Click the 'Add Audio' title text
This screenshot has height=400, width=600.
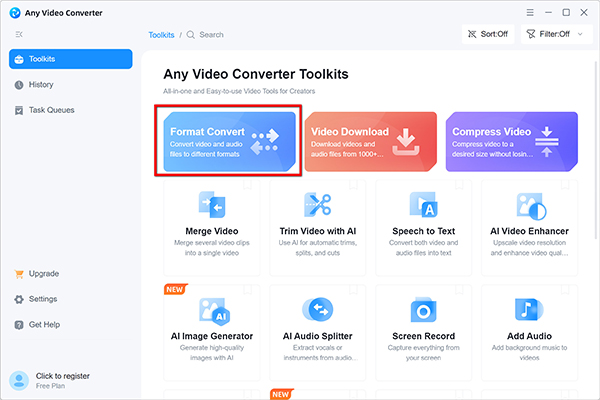pos(529,336)
